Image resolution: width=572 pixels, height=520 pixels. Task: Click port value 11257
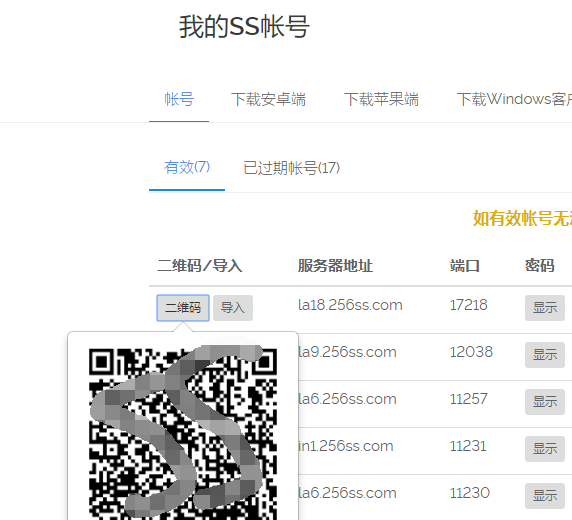(x=468, y=399)
